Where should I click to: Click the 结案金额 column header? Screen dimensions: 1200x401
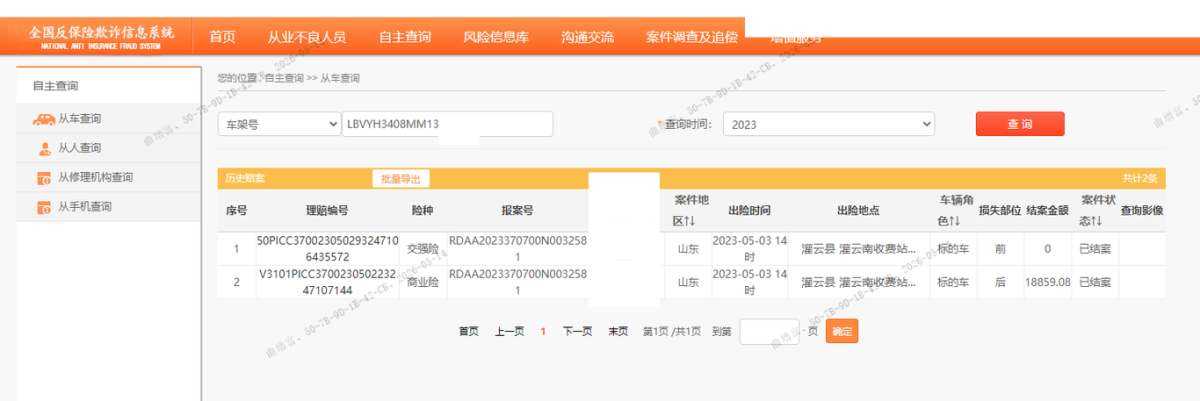(1047, 211)
